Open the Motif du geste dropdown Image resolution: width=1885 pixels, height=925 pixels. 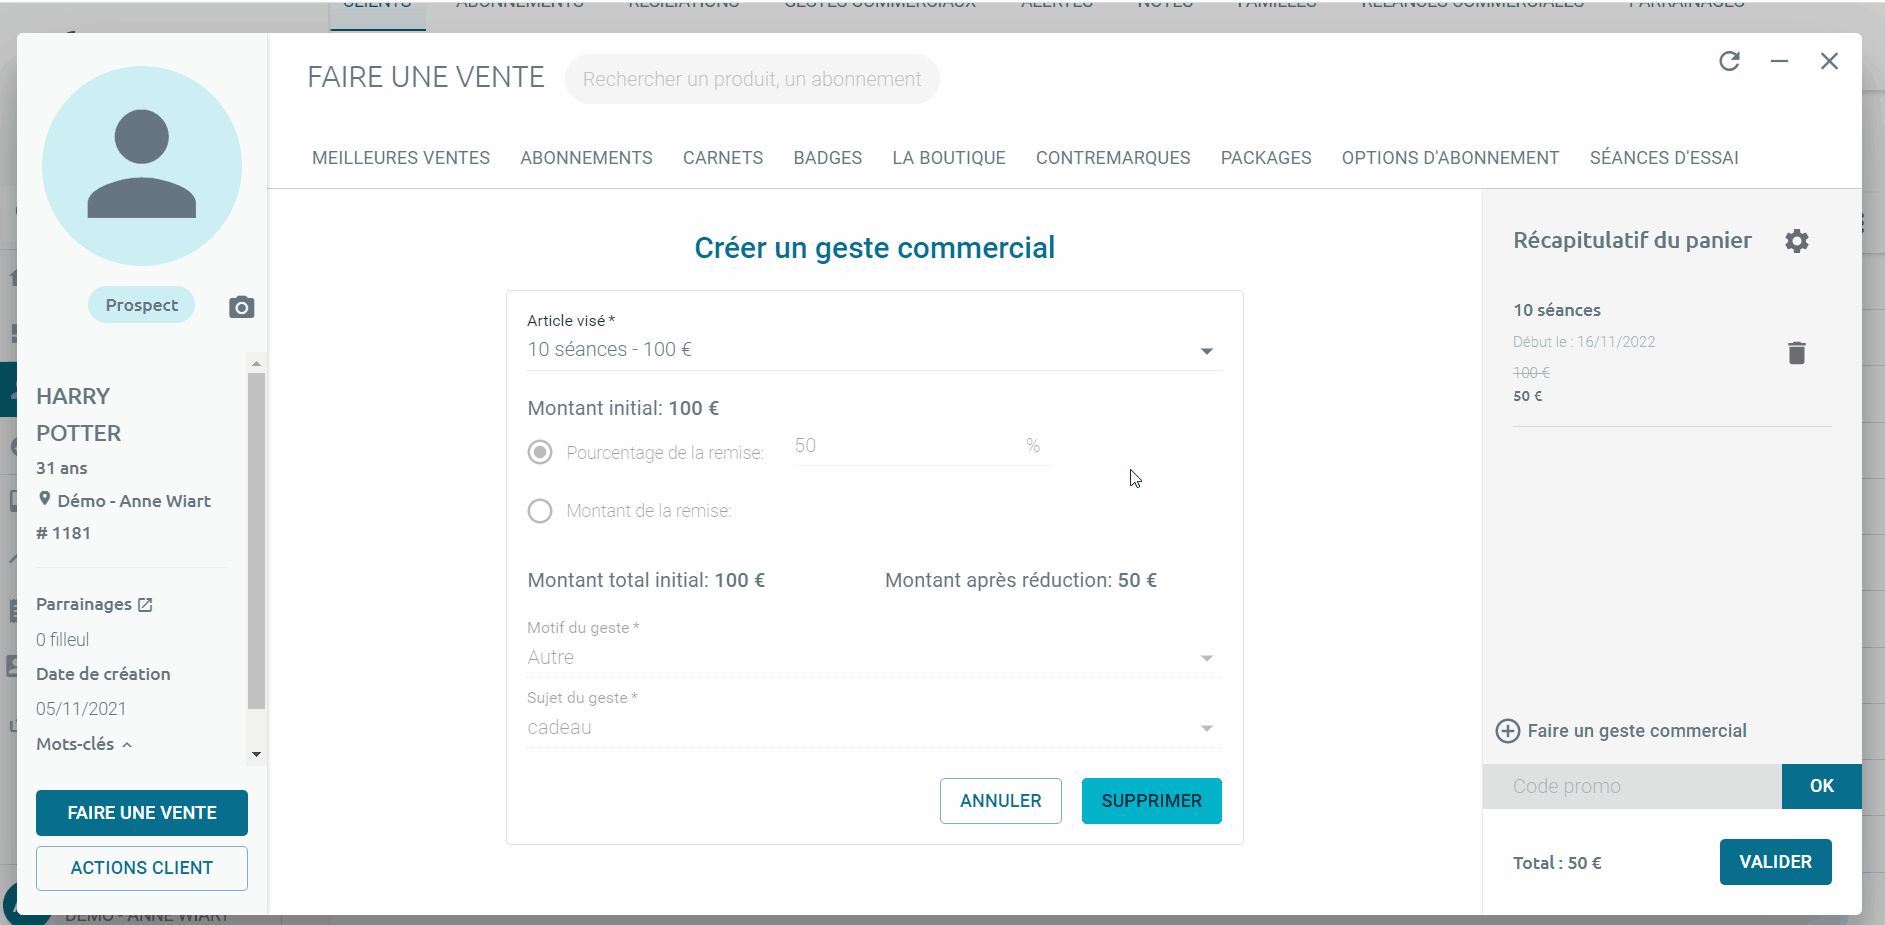(874, 658)
